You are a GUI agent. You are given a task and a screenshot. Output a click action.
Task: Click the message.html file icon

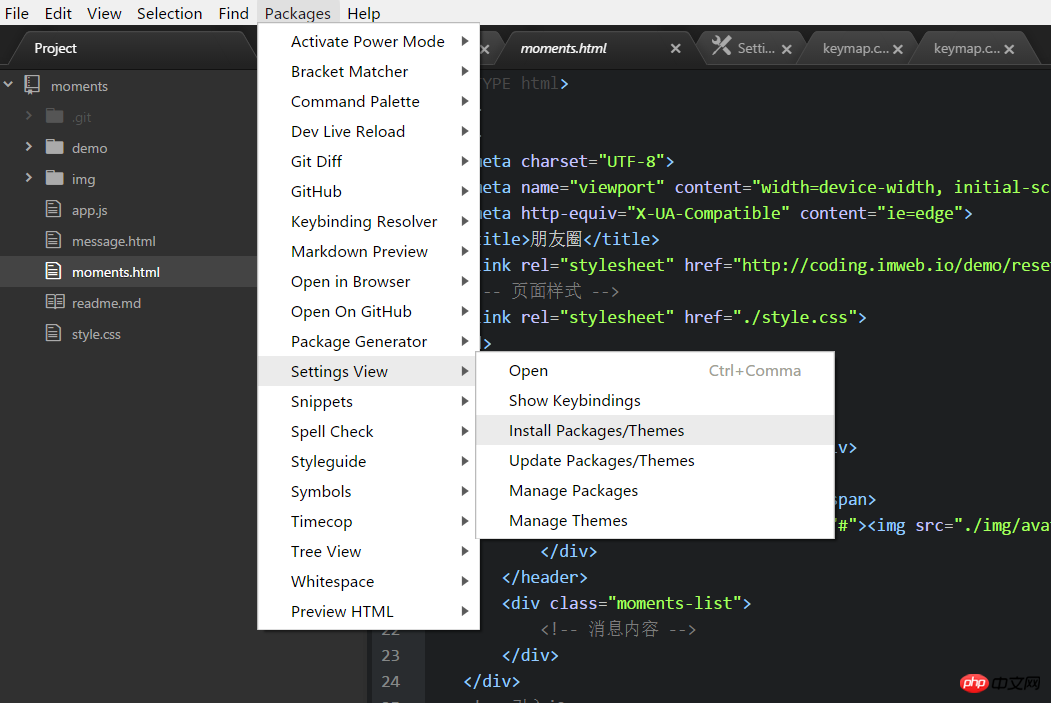point(53,240)
